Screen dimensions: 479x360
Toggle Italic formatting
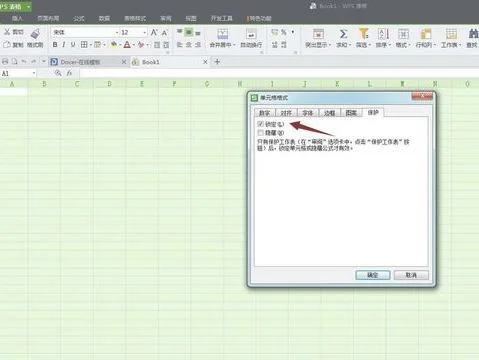(x=64, y=45)
